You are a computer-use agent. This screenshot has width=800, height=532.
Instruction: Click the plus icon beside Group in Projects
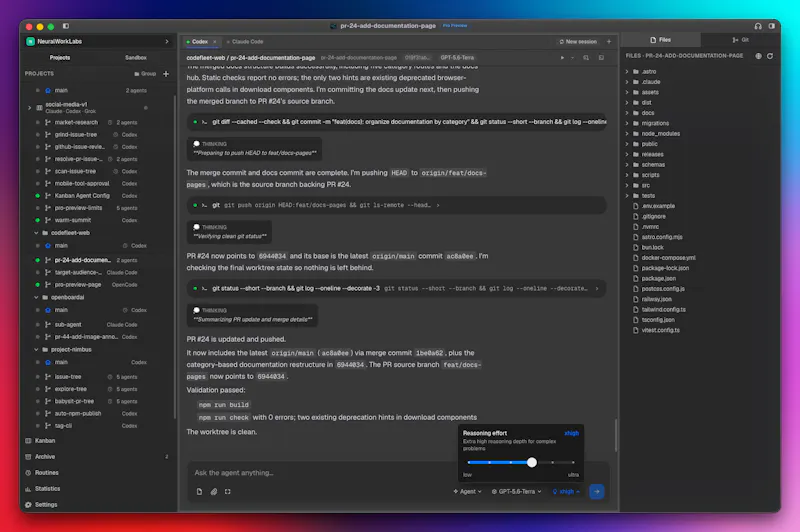[x=166, y=73]
